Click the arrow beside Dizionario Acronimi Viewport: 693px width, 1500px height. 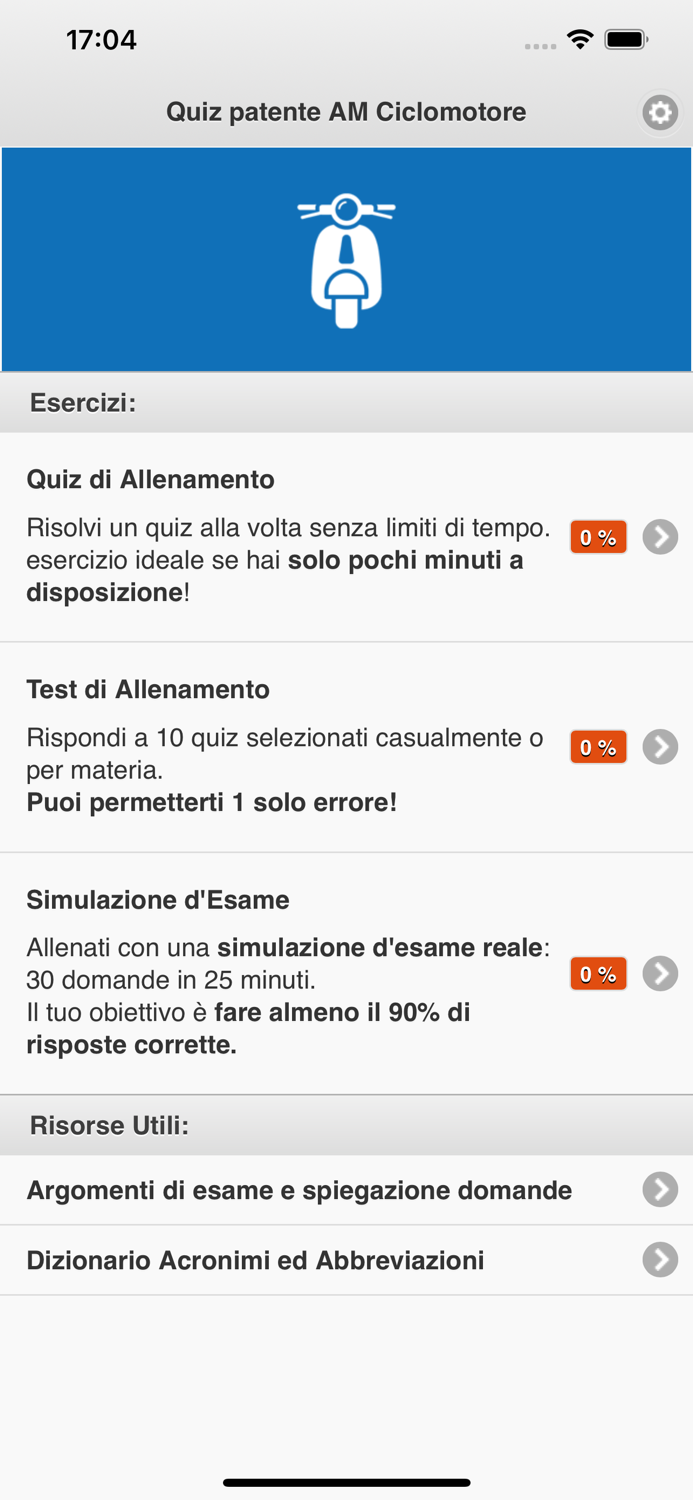(x=661, y=1259)
